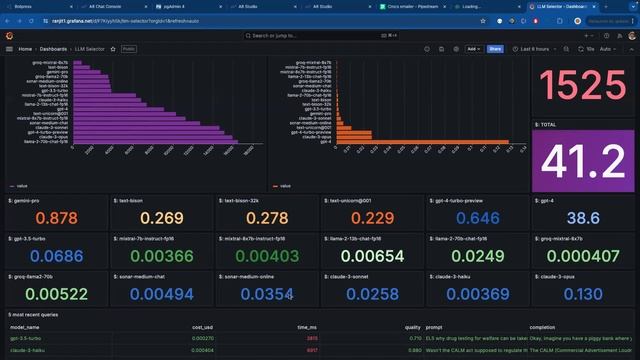
Task: Click the $: gpt-4 panel value 38.6
Action: coord(583,218)
